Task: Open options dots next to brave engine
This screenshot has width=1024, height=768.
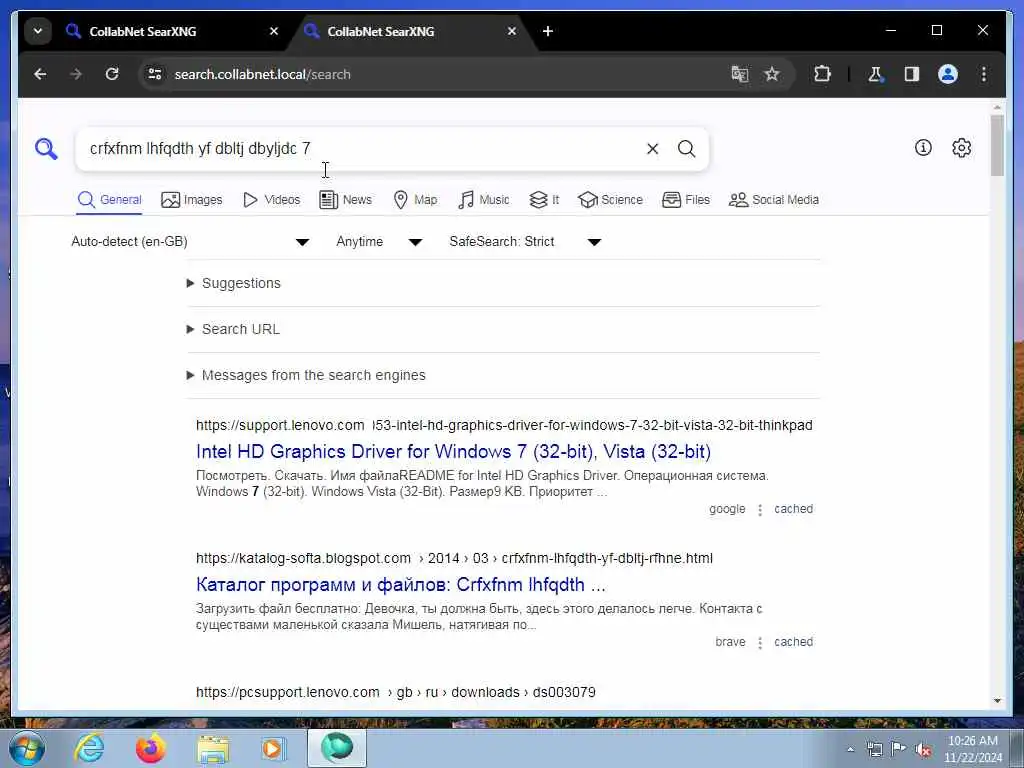Action: coord(760,643)
